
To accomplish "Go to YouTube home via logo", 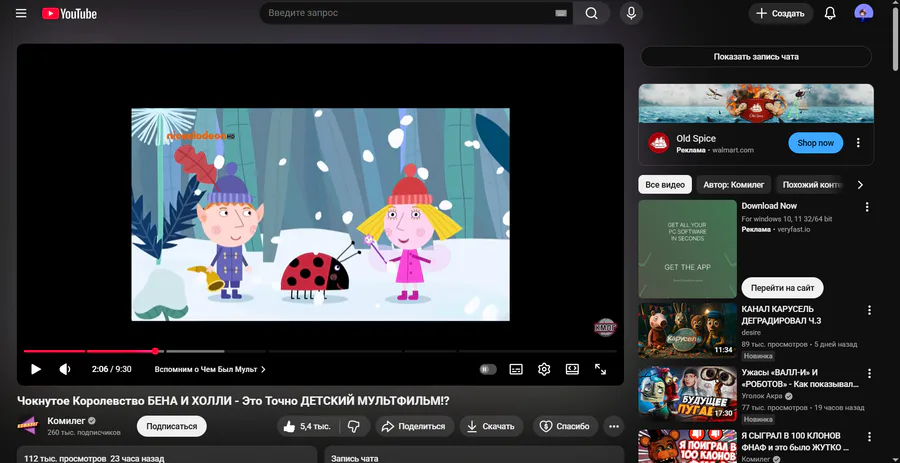I will [x=69, y=13].
